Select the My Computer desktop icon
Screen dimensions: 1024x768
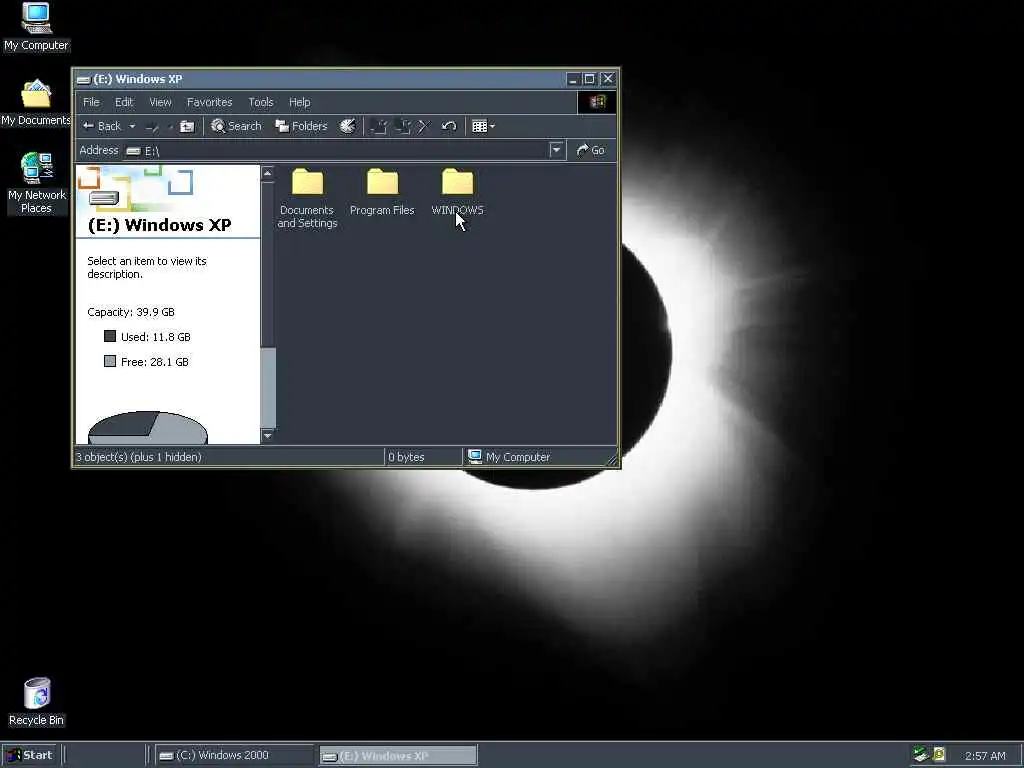pyautogui.click(x=36, y=27)
